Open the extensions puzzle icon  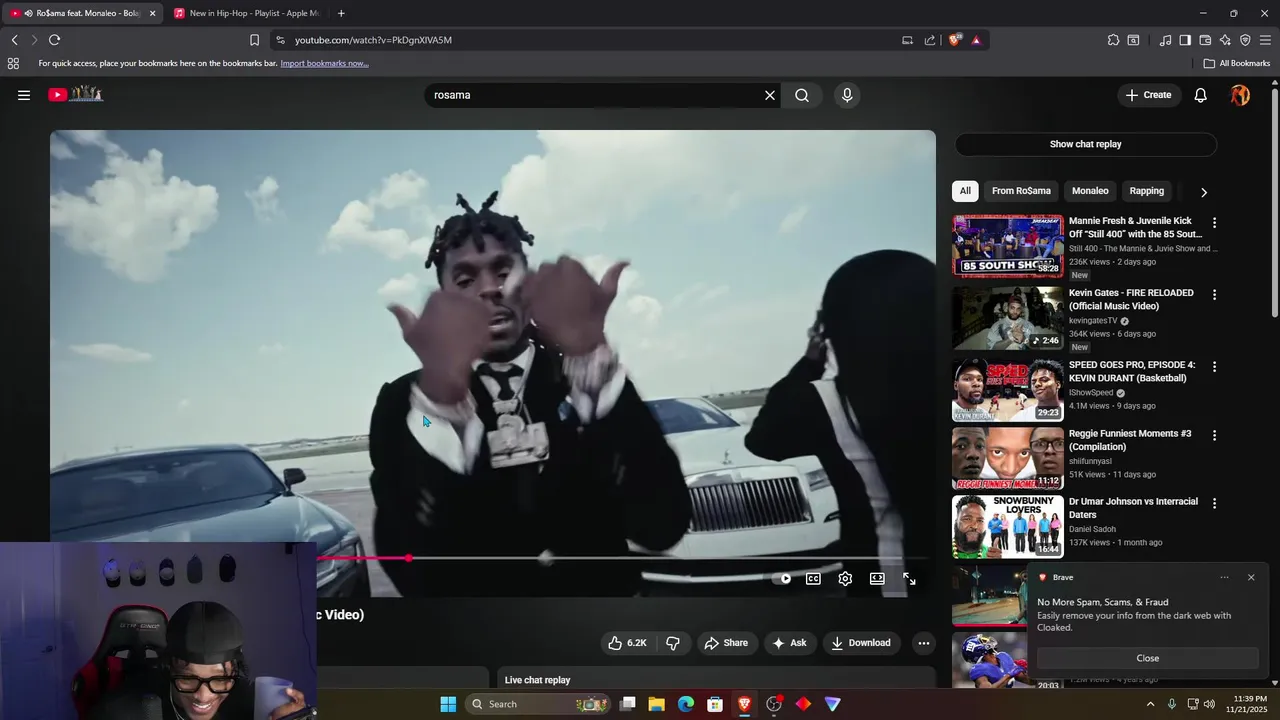pyautogui.click(x=1113, y=40)
